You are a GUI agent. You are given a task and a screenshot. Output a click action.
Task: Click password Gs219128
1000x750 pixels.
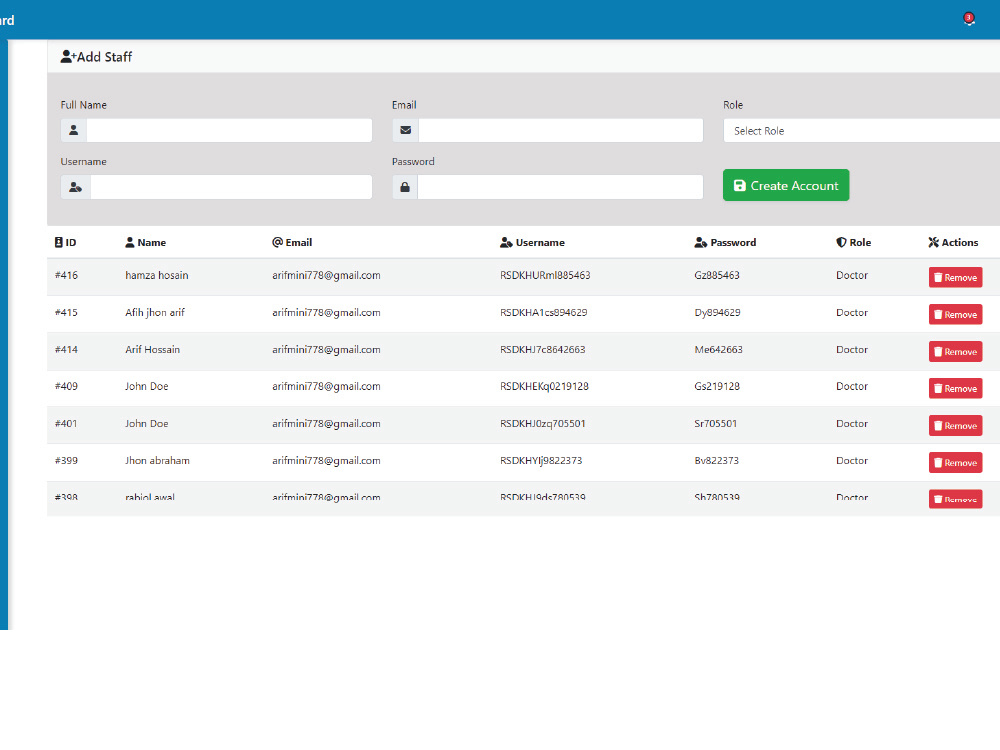(x=717, y=386)
